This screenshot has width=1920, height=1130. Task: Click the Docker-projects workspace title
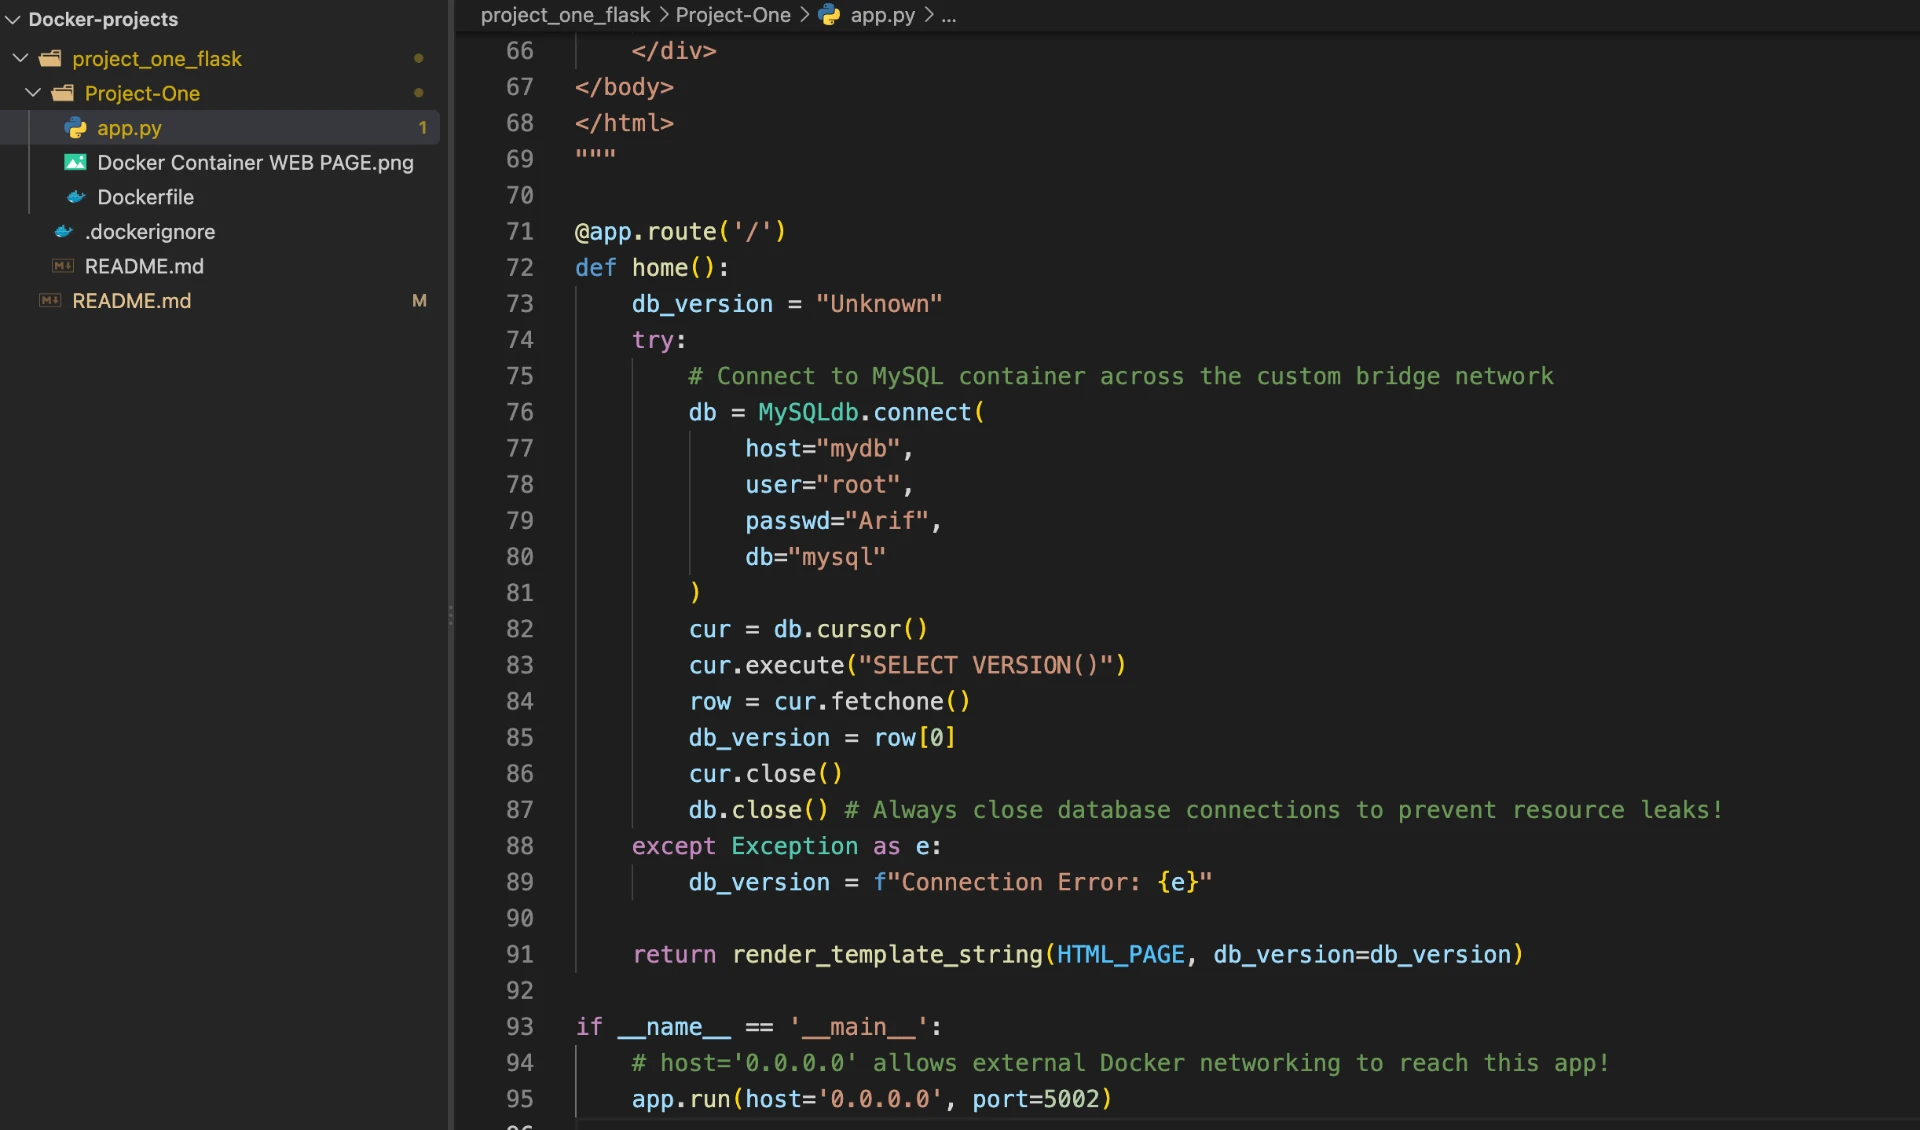click(x=103, y=19)
